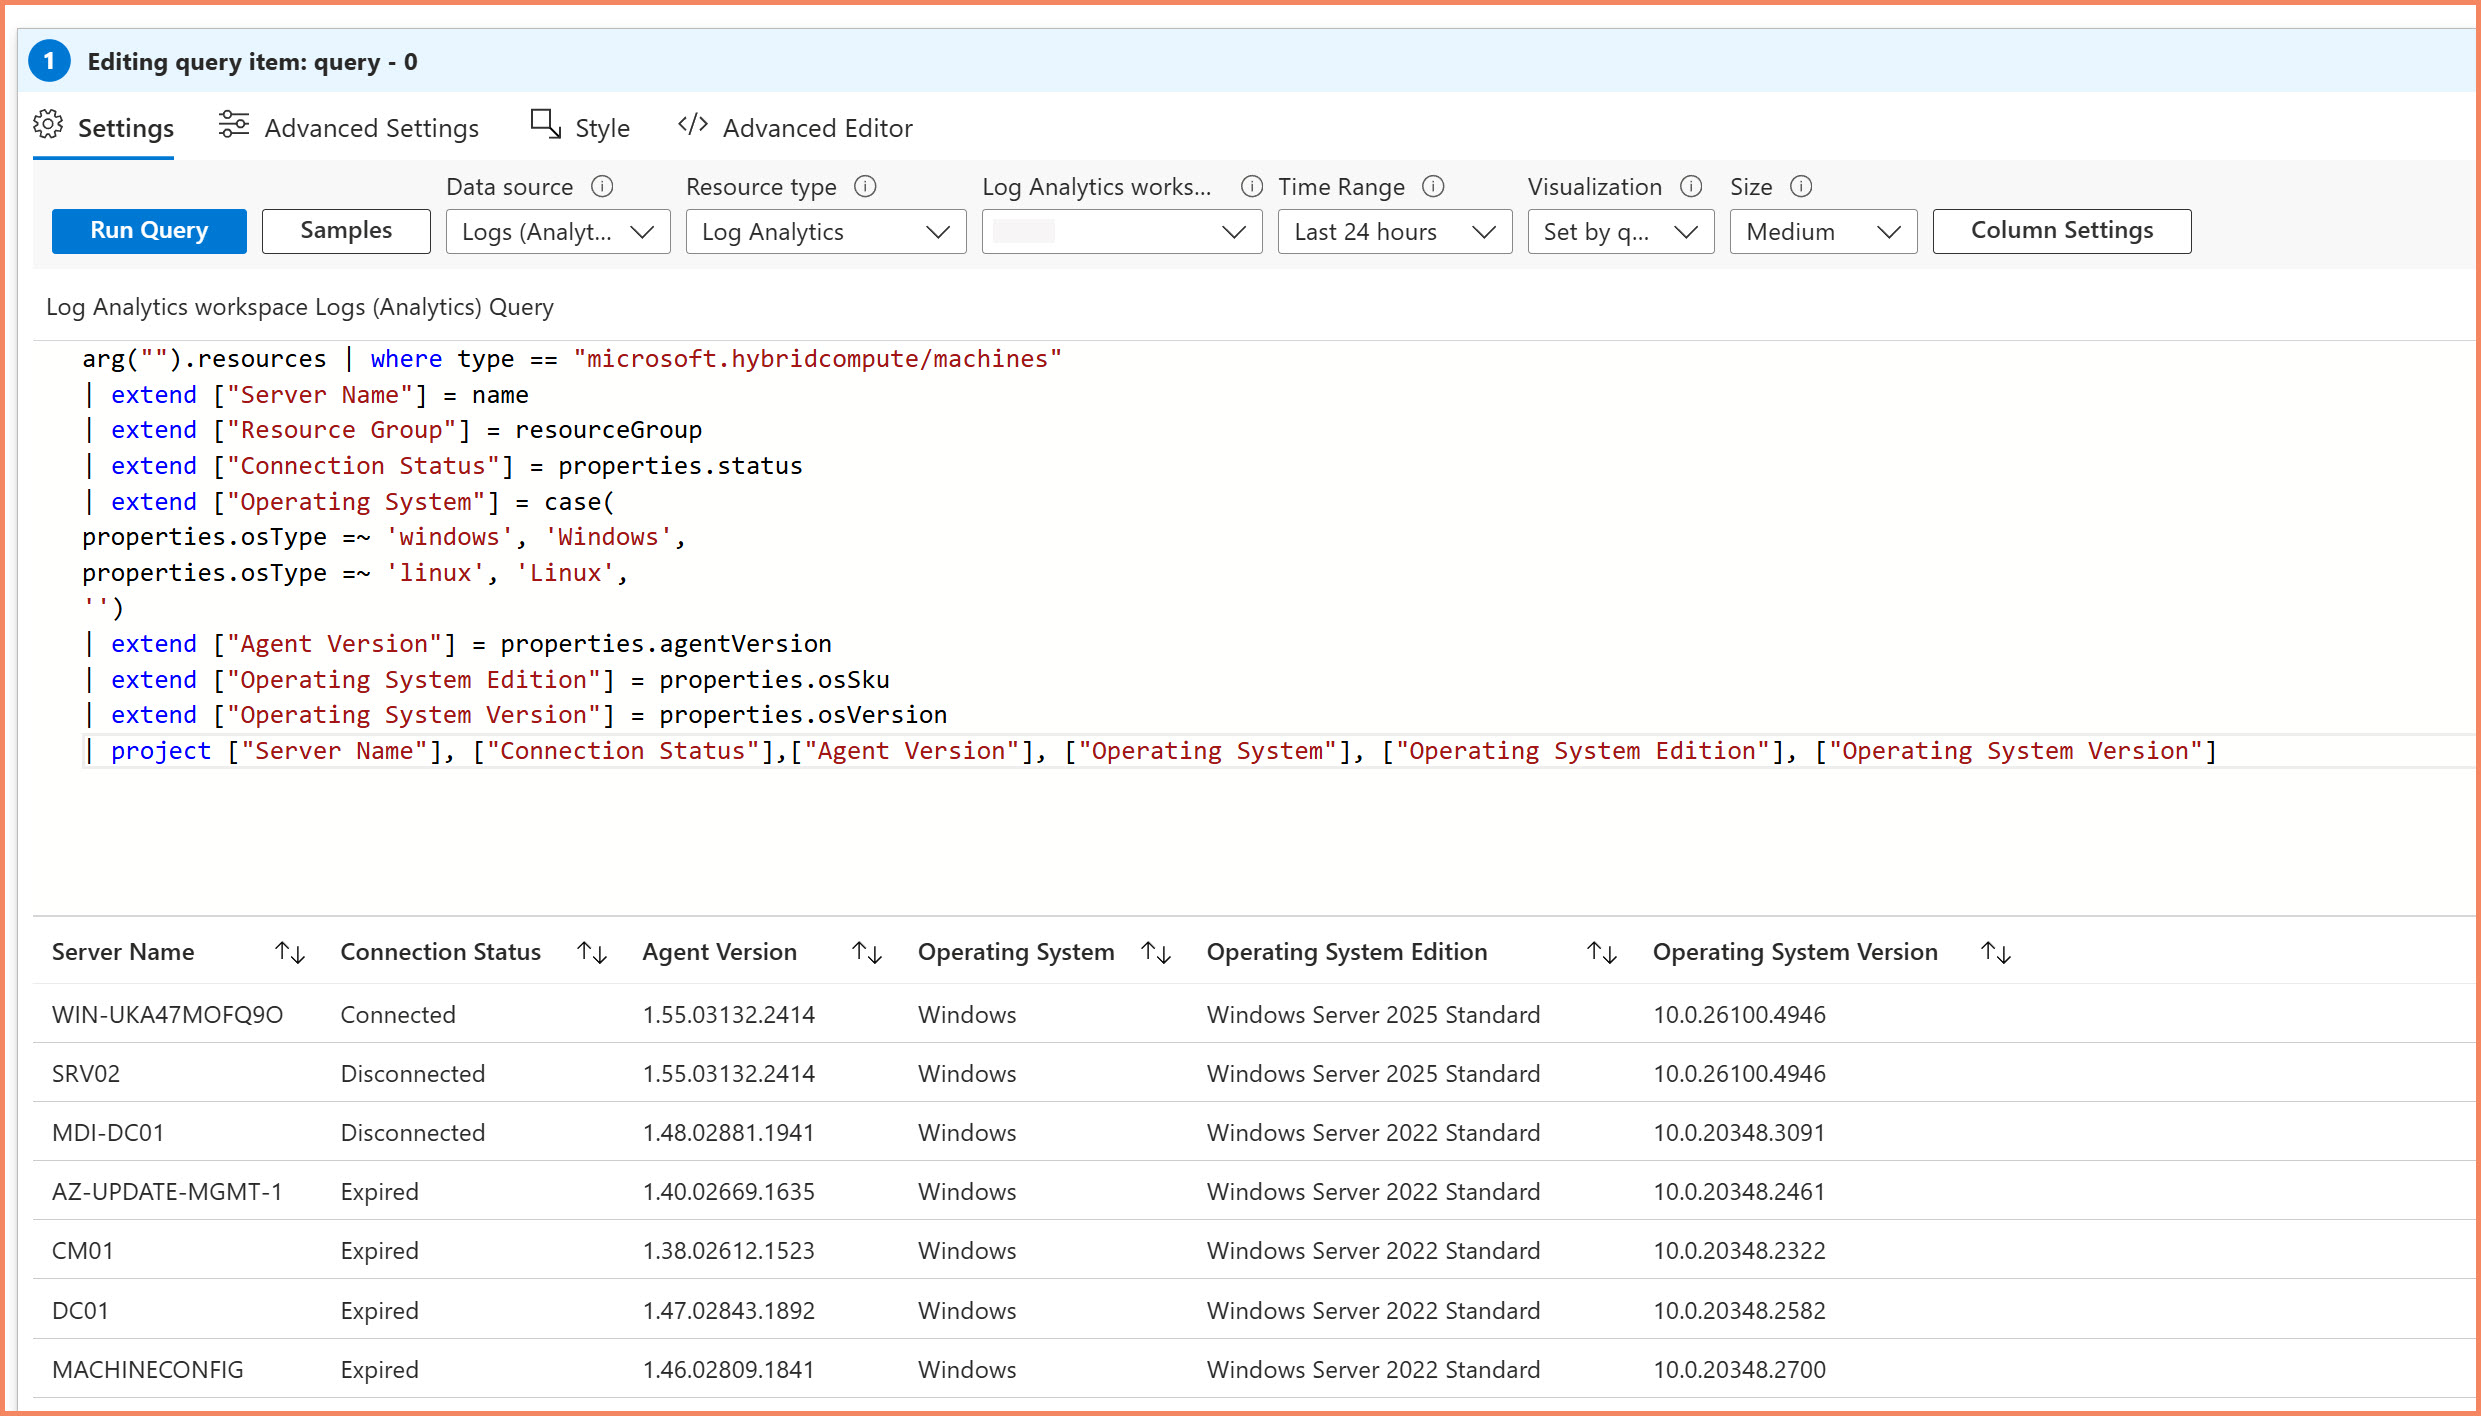Open the Advanced Editor tab
Screen dimensions: 2481x1416
pos(795,128)
